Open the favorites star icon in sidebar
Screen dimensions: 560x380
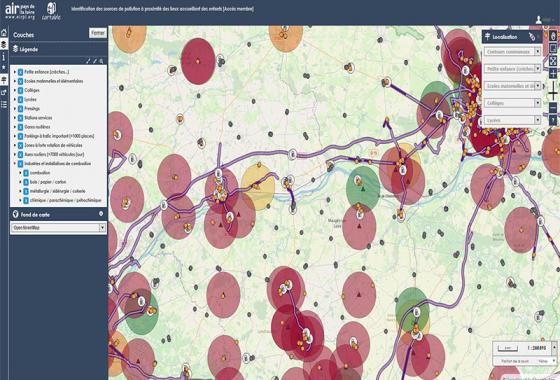(4, 68)
